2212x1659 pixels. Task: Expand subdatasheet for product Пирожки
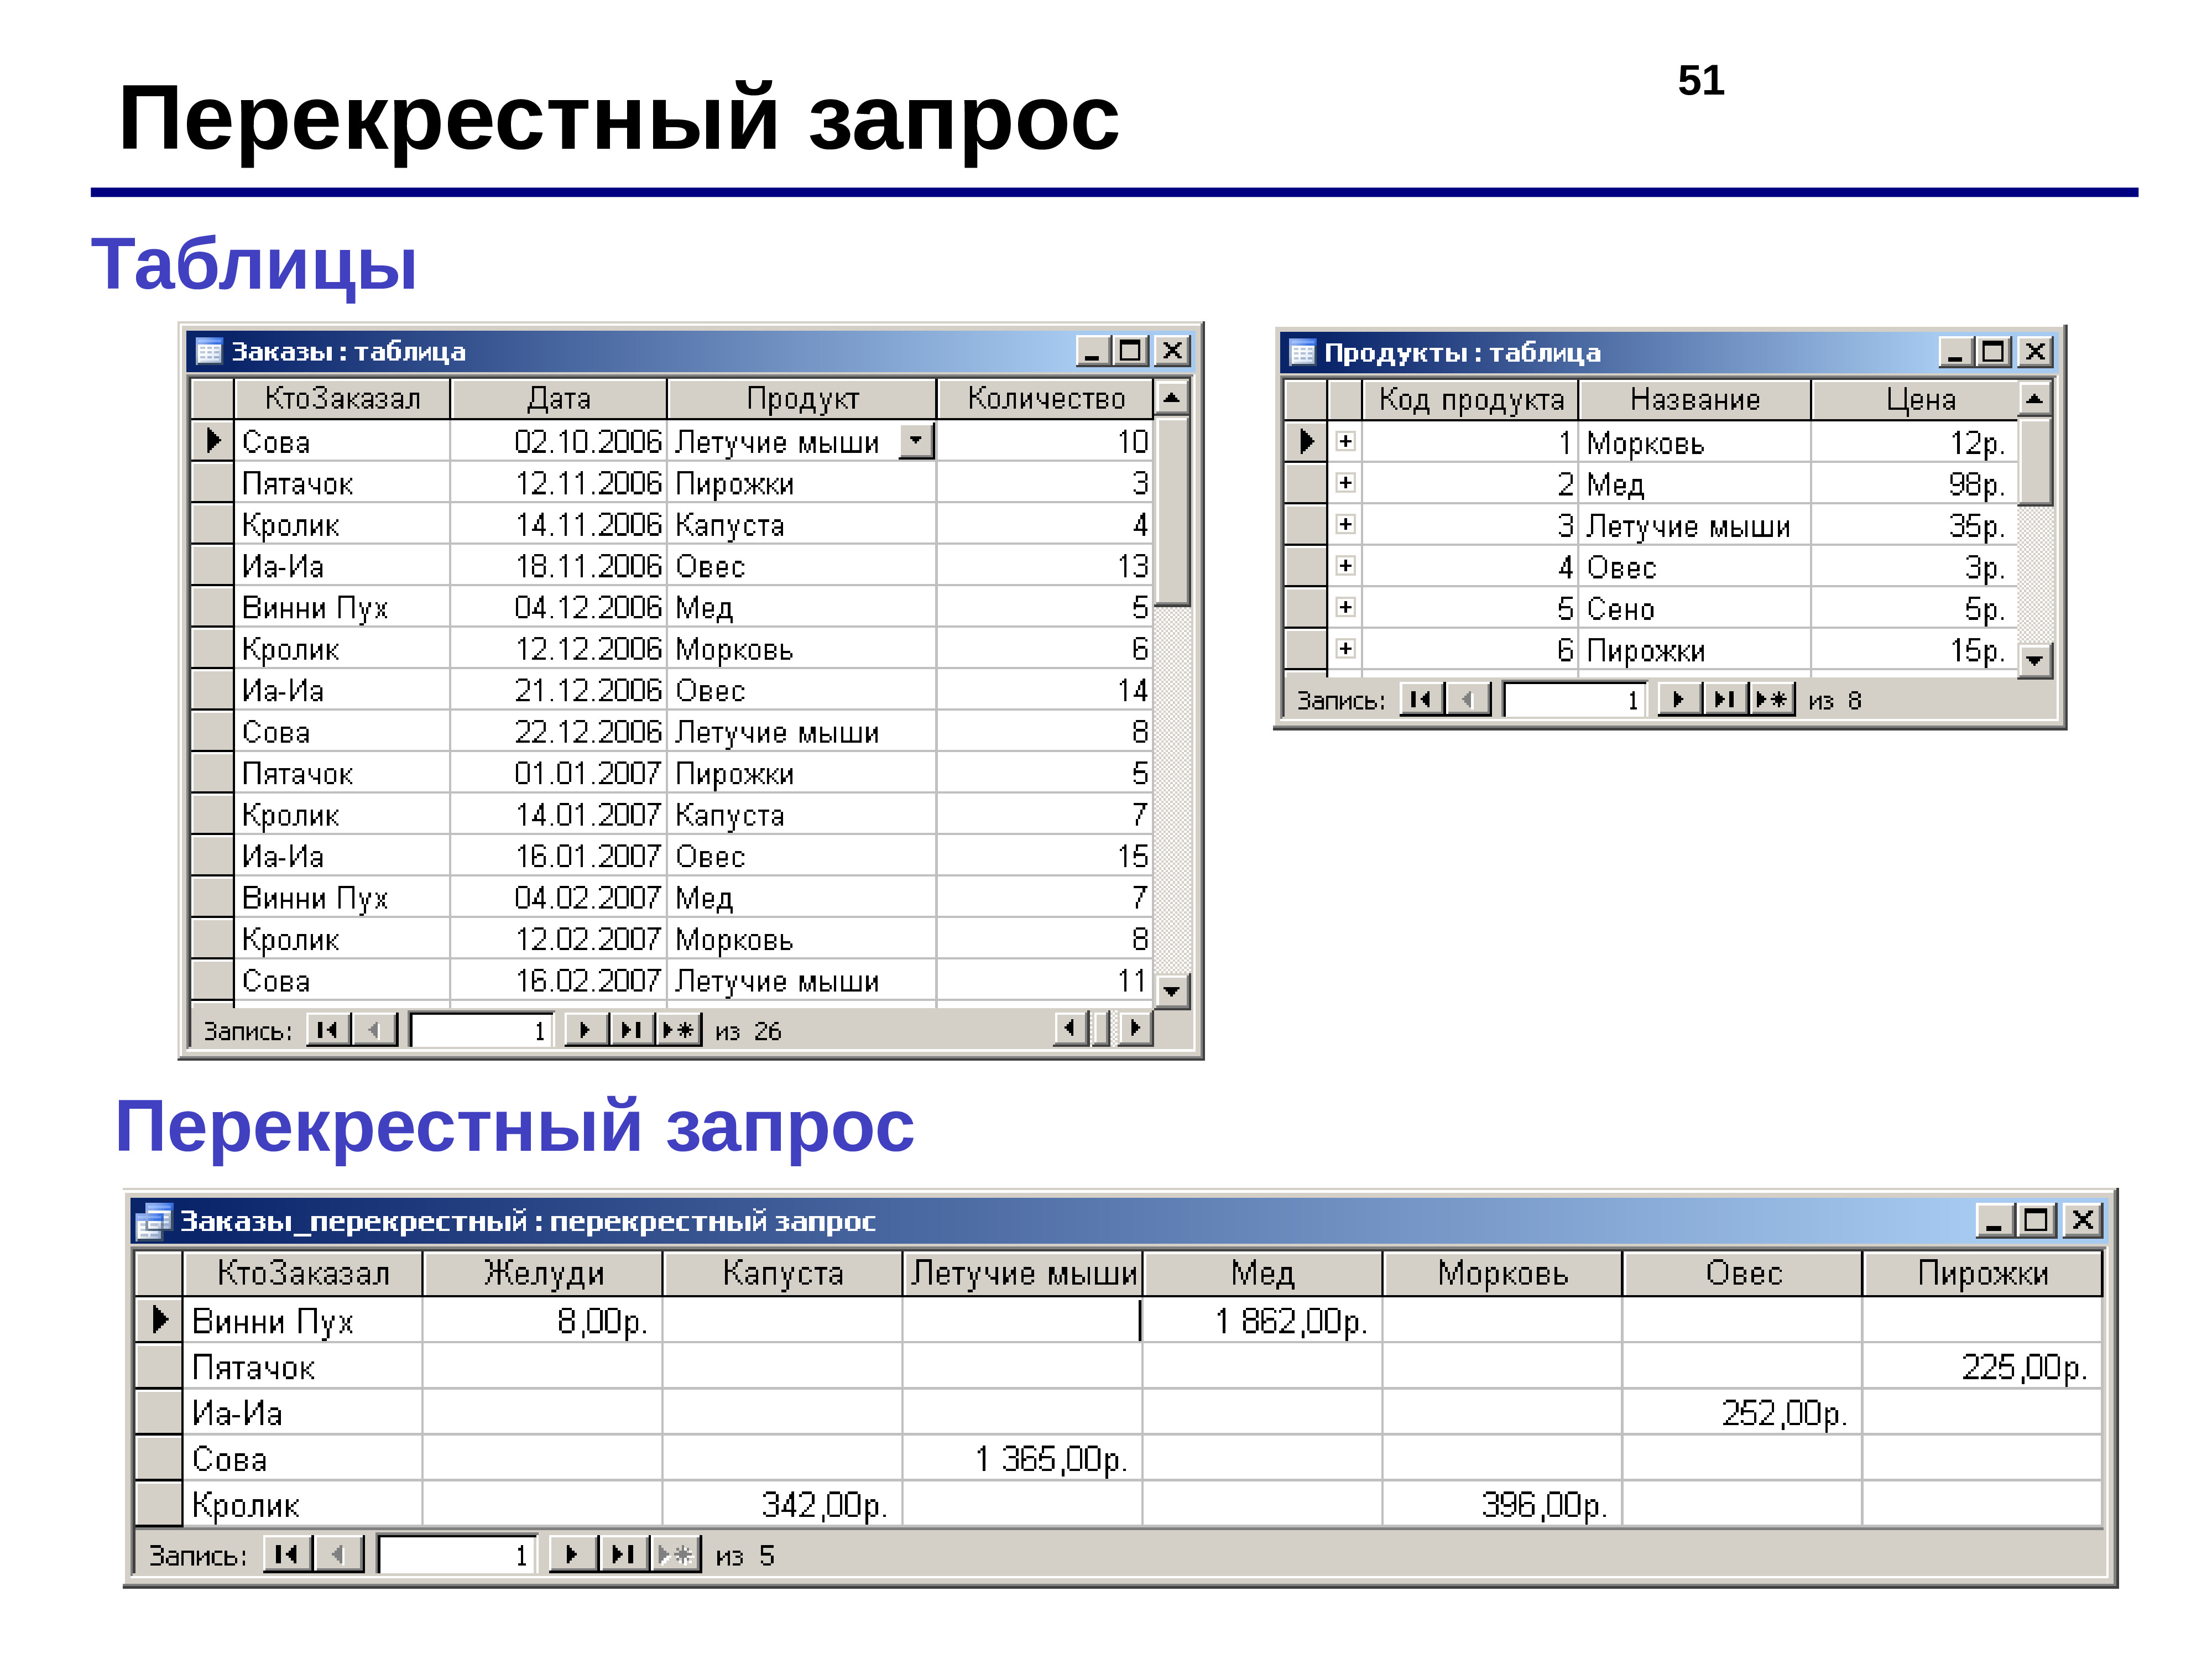[x=1346, y=649]
